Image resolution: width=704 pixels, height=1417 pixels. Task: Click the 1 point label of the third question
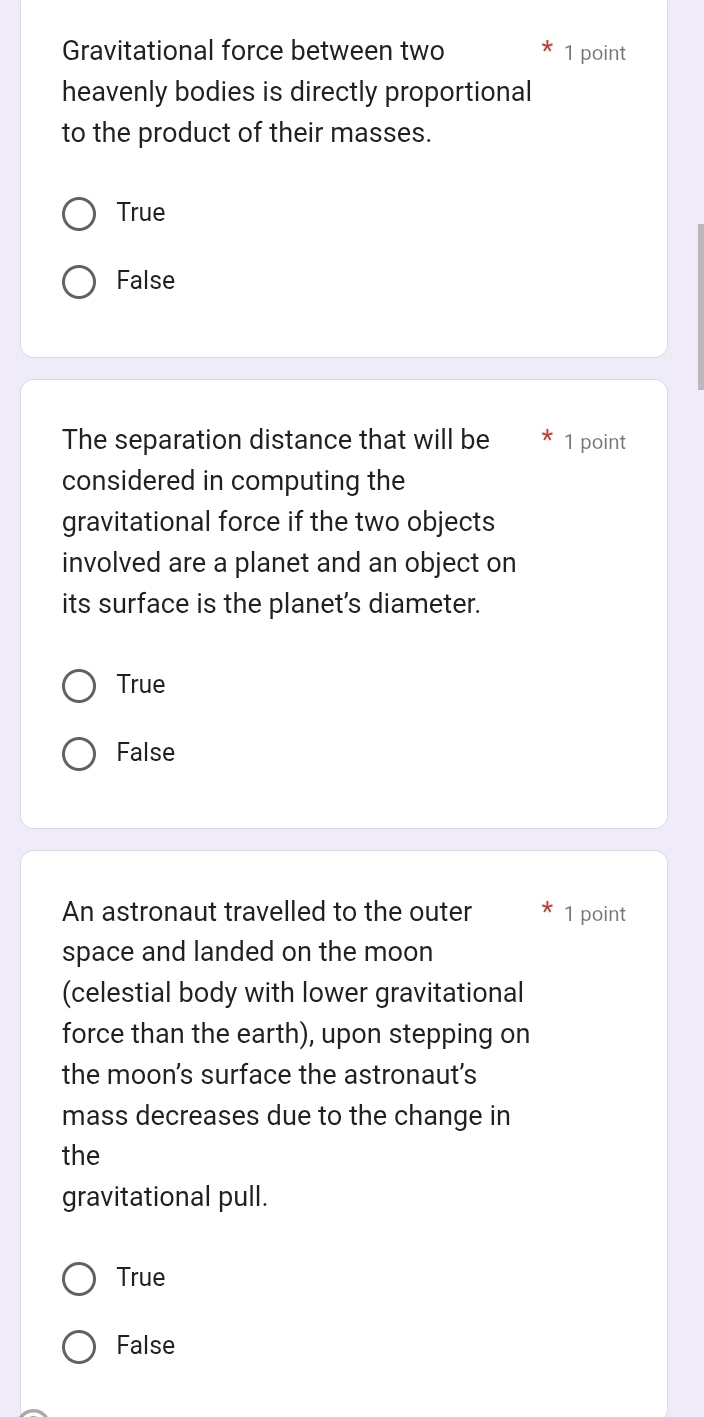[x=595, y=914]
